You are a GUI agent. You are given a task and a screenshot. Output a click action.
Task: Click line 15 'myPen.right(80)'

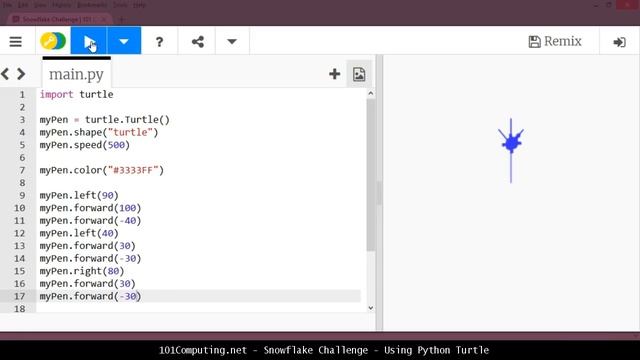click(82, 271)
